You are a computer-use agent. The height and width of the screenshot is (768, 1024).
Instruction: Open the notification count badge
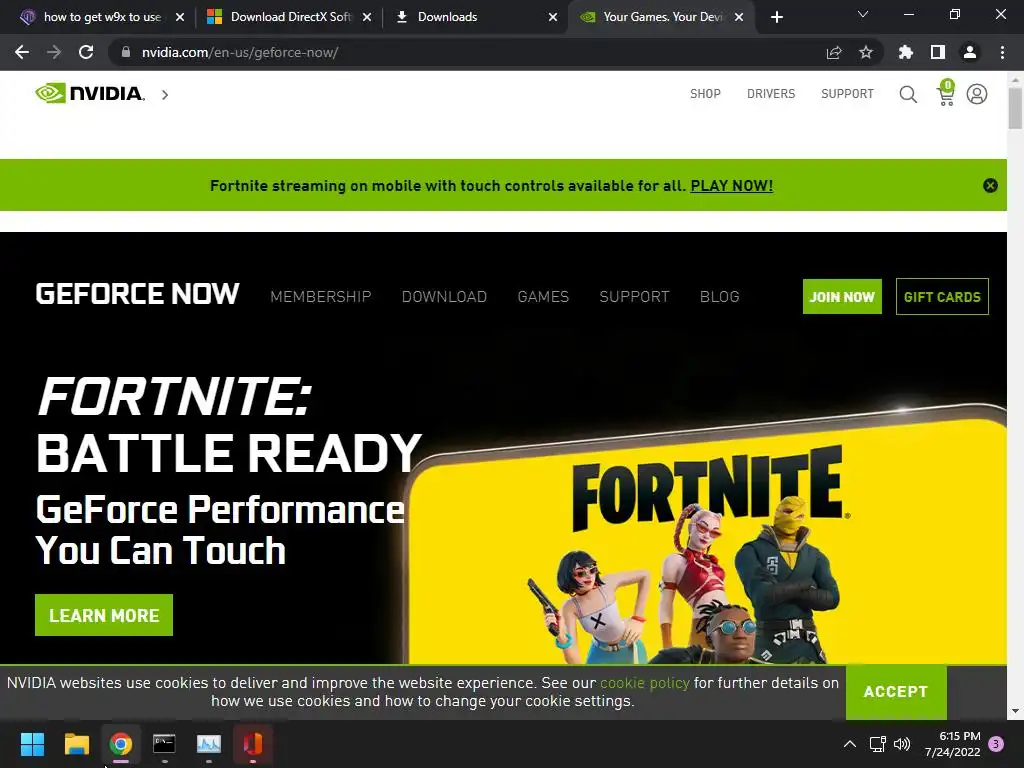point(996,744)
